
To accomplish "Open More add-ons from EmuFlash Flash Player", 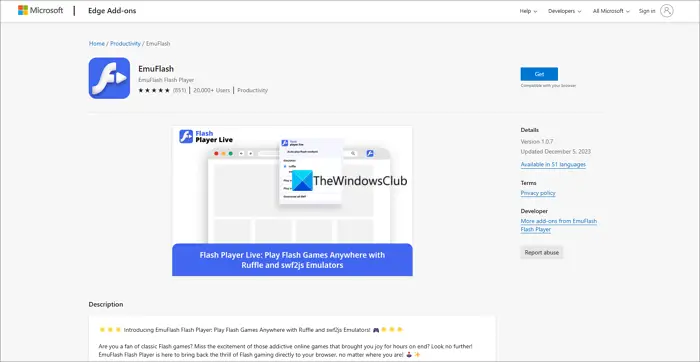I will click(x=558, y=225).
